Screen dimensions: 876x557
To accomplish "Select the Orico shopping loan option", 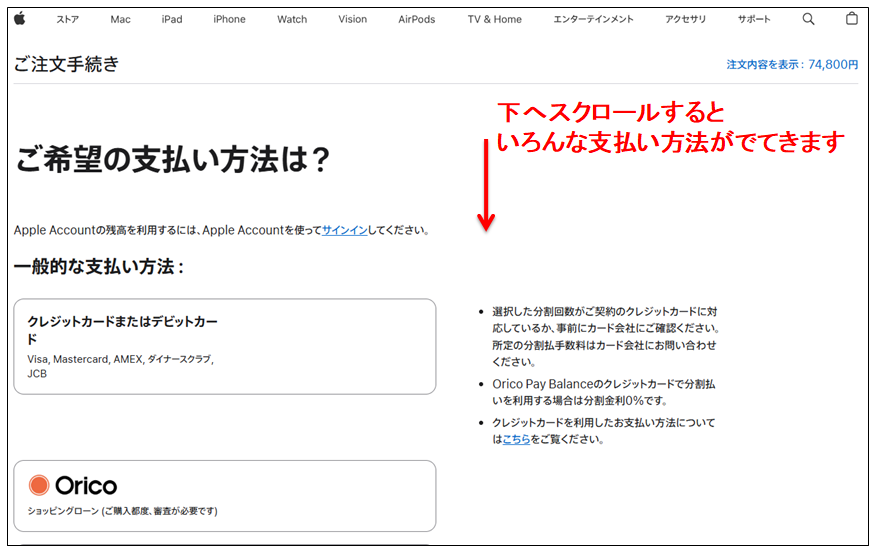I will click(x=225, y=496).
